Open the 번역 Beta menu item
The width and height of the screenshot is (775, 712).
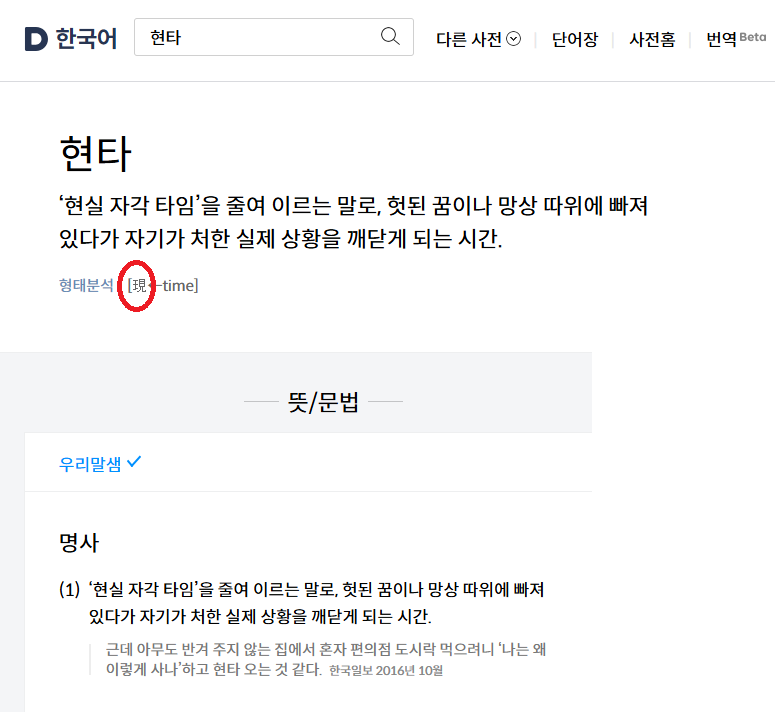pos(736,38)
